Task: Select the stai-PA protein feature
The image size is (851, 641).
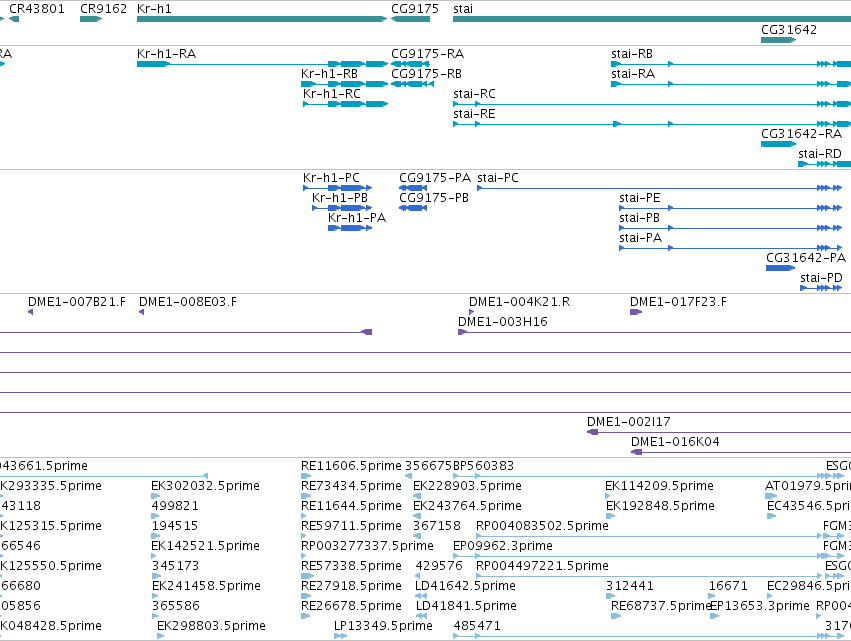Action: 731,248
